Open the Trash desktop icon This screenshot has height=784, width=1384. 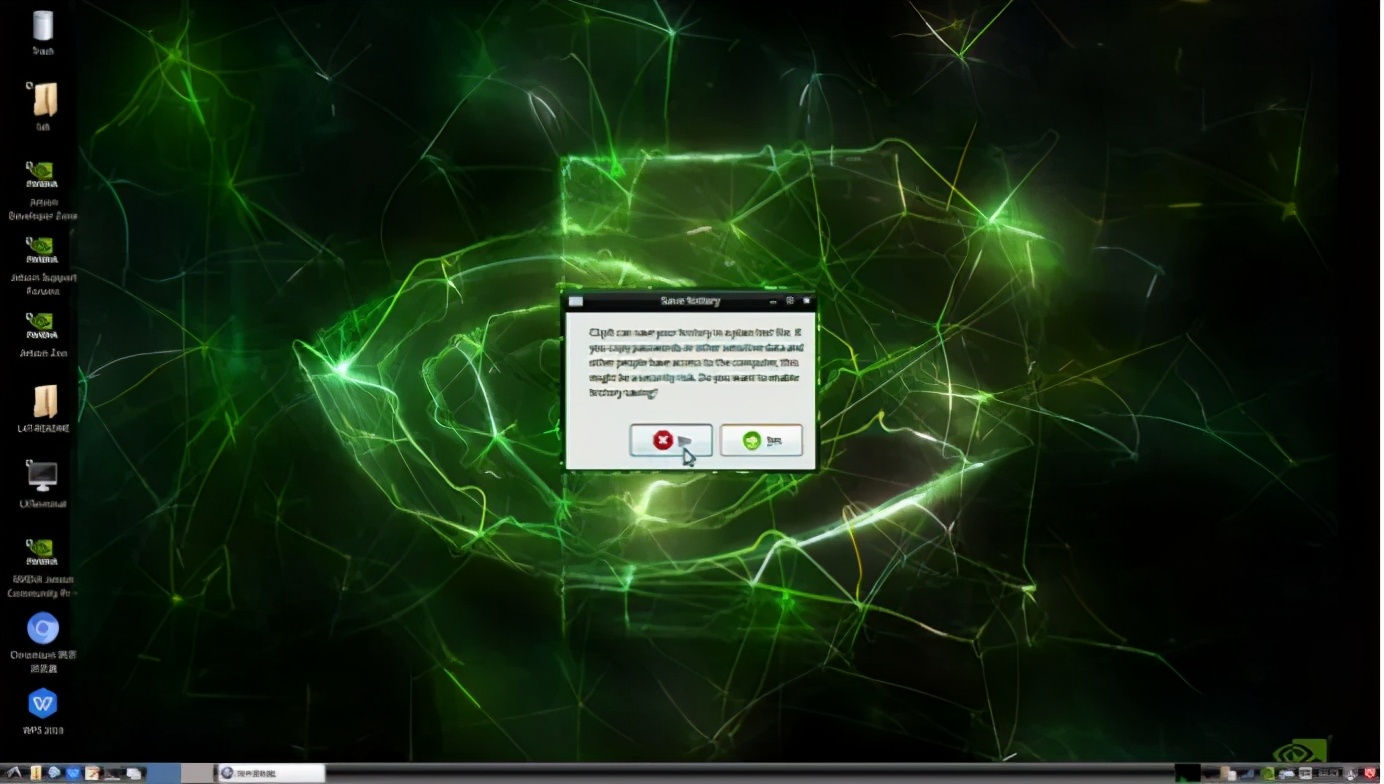pos(43,28)
